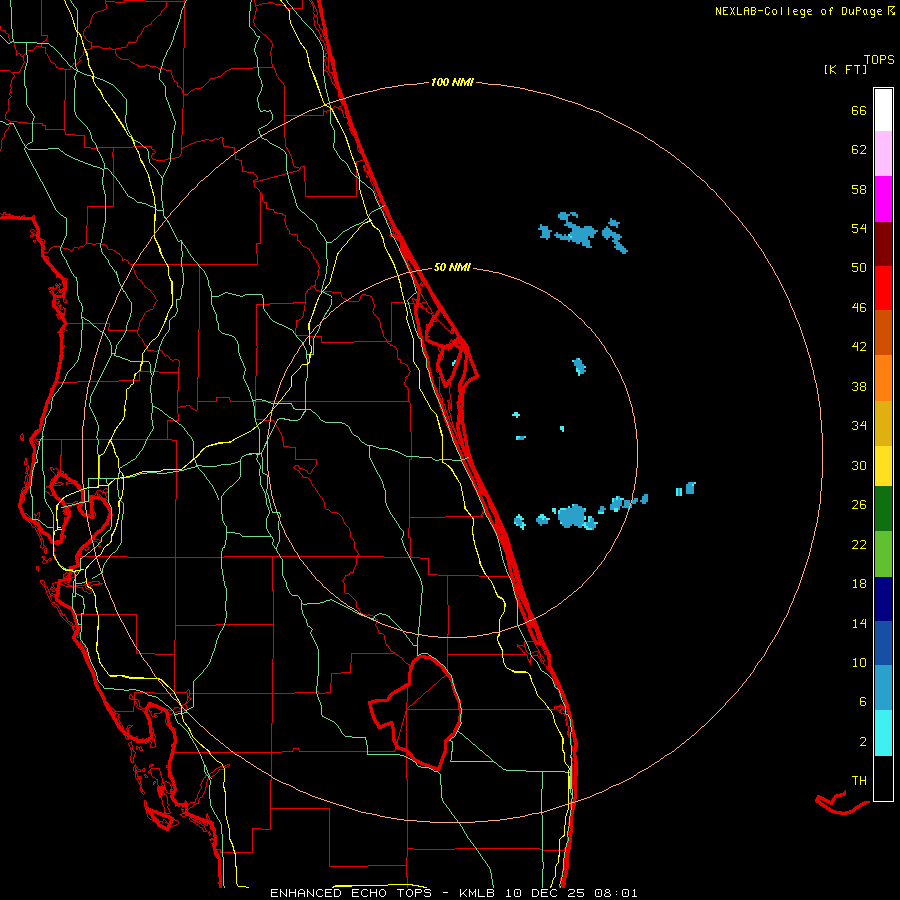Click the gold swatch between 30 and 34

click(x=883, y=423)
